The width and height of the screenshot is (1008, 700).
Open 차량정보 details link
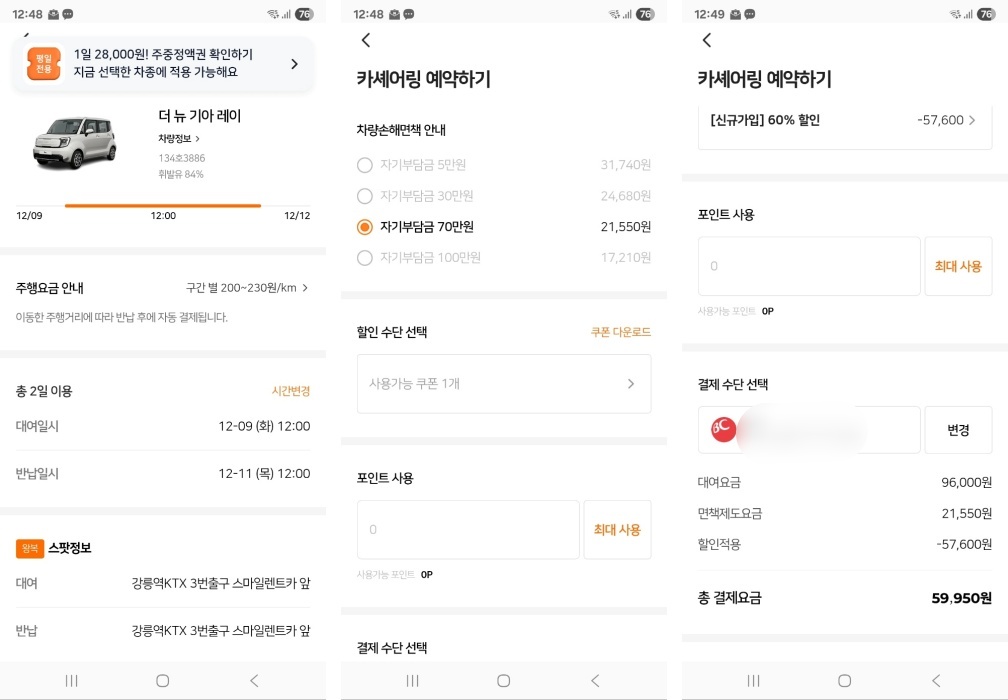179,138
